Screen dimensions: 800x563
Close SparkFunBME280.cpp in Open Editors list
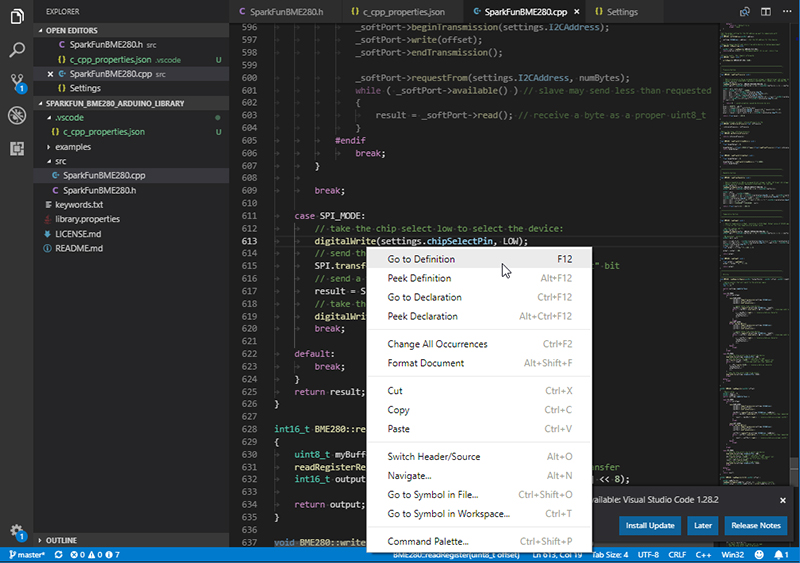(50, 74)
